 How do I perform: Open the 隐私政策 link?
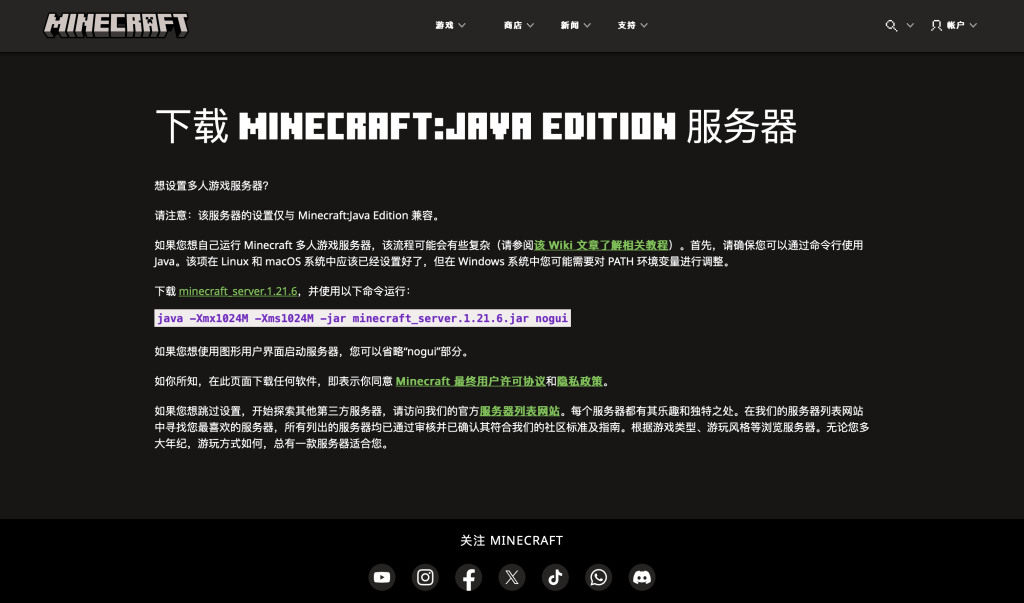[580, 381]
